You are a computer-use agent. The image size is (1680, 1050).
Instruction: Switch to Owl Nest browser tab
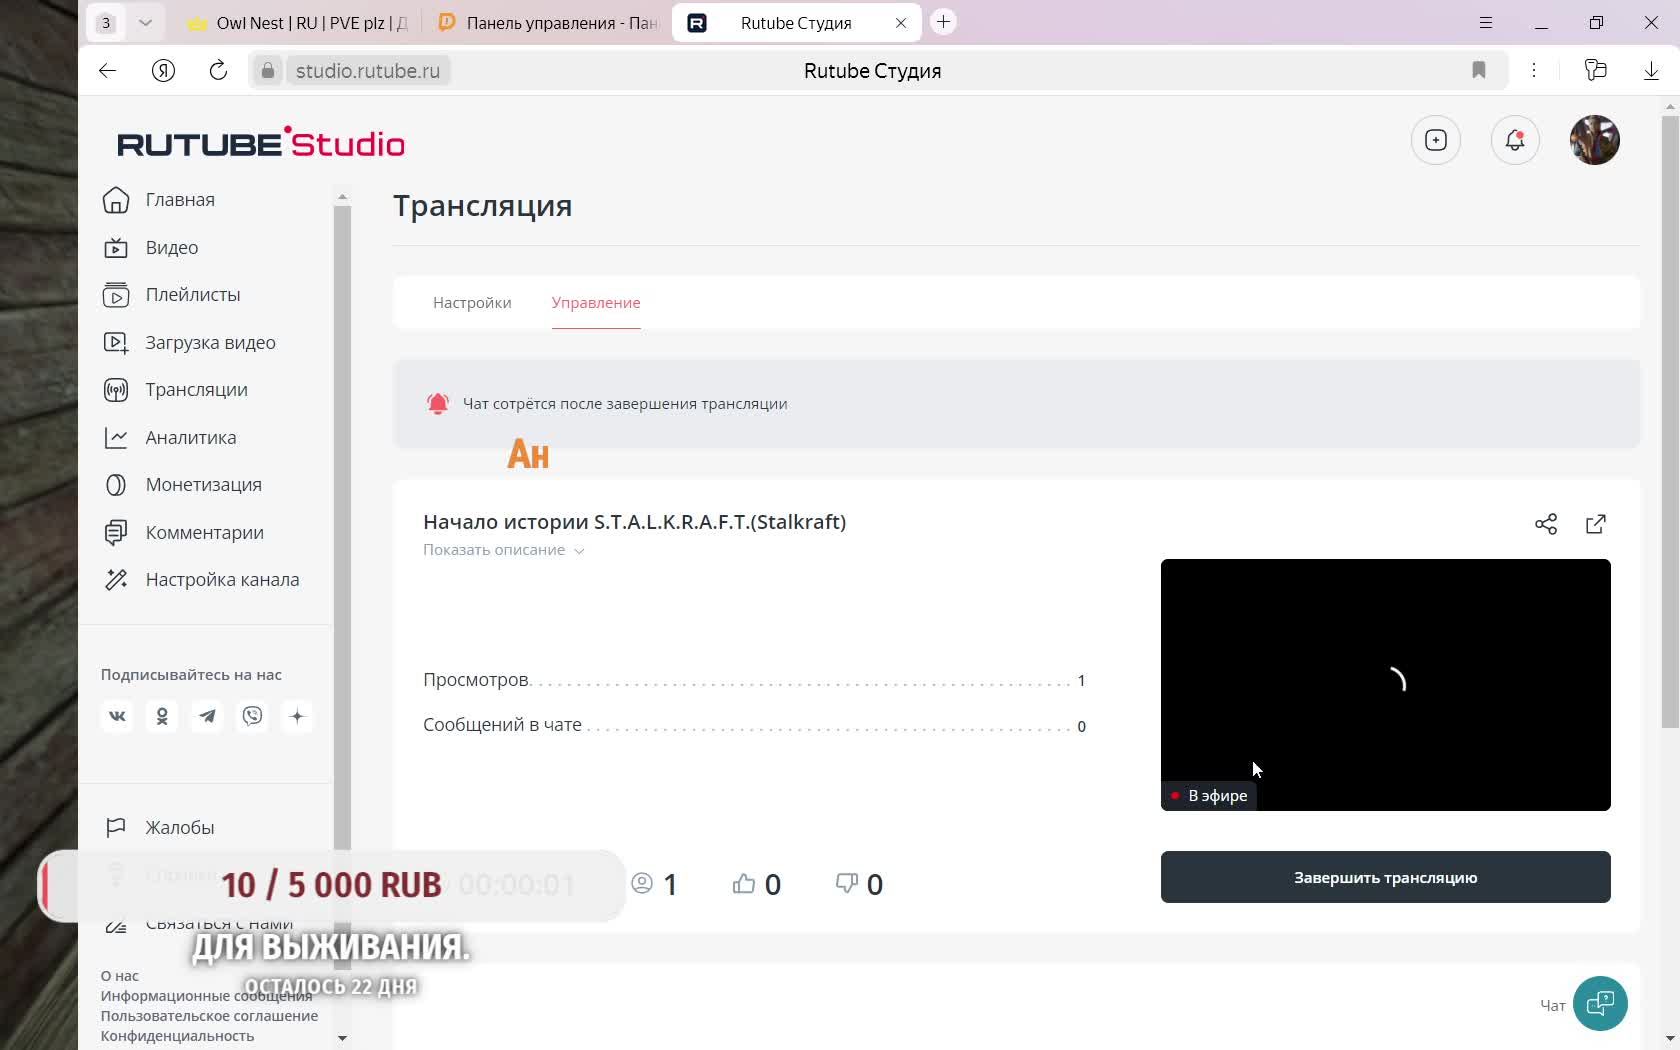pyautogui.click(x=298, y=23)
